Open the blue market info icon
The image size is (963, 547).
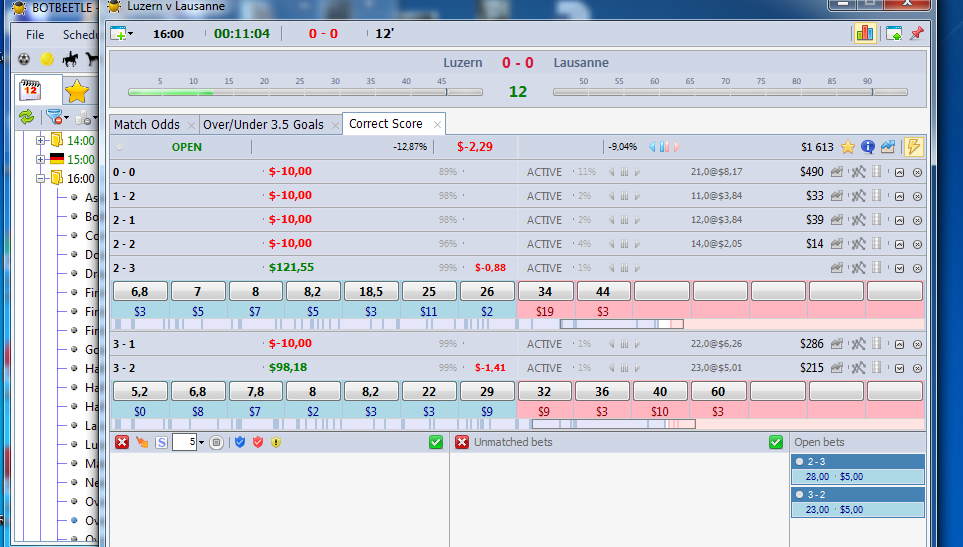point(868,147)
